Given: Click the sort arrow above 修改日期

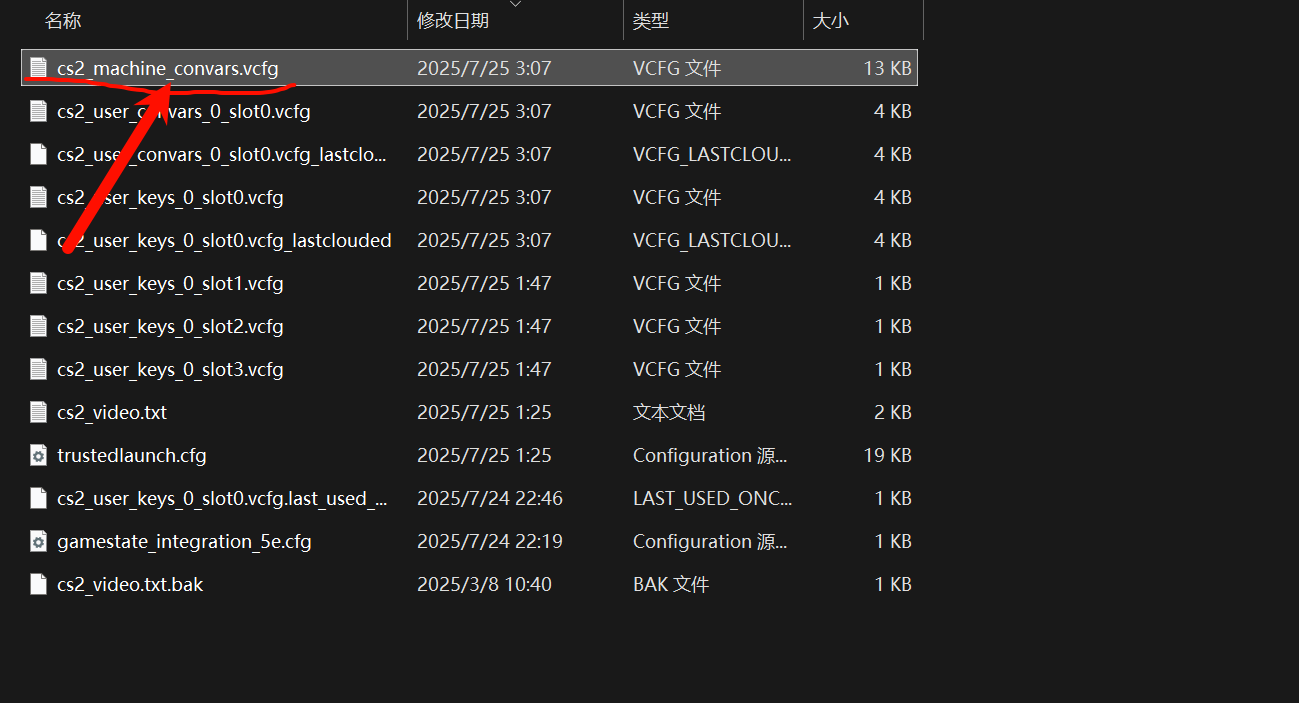Looking at the screenshot, I should click(515, 4).
